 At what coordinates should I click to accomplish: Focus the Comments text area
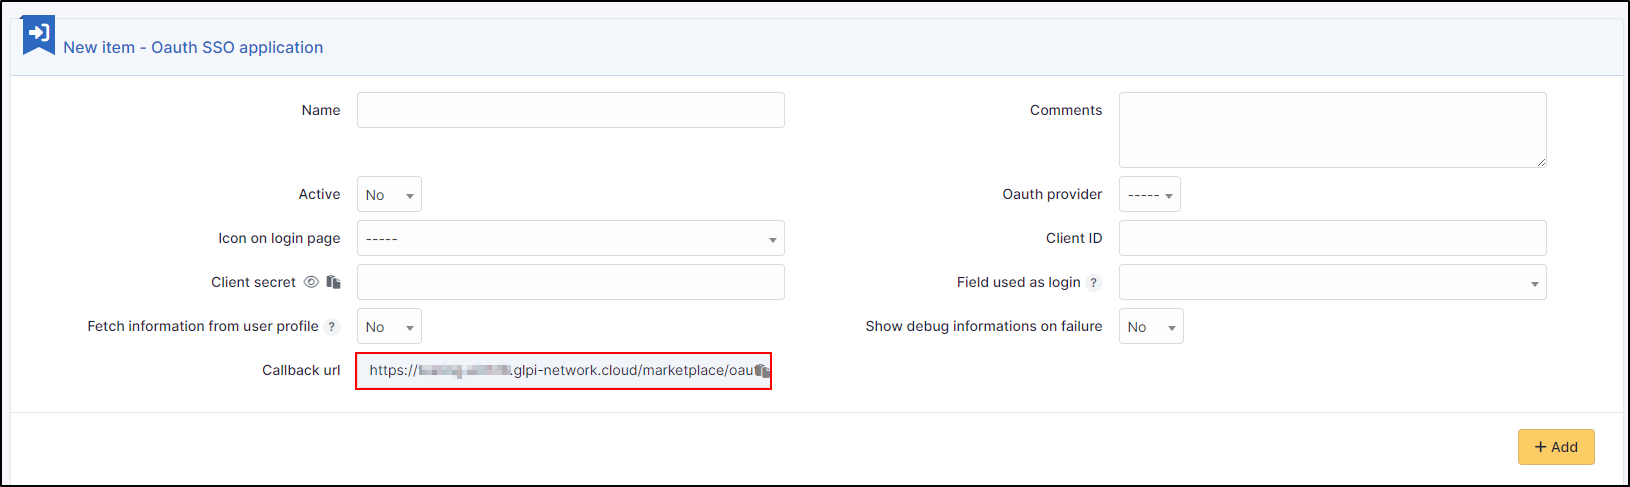[x=1332, y=129]
